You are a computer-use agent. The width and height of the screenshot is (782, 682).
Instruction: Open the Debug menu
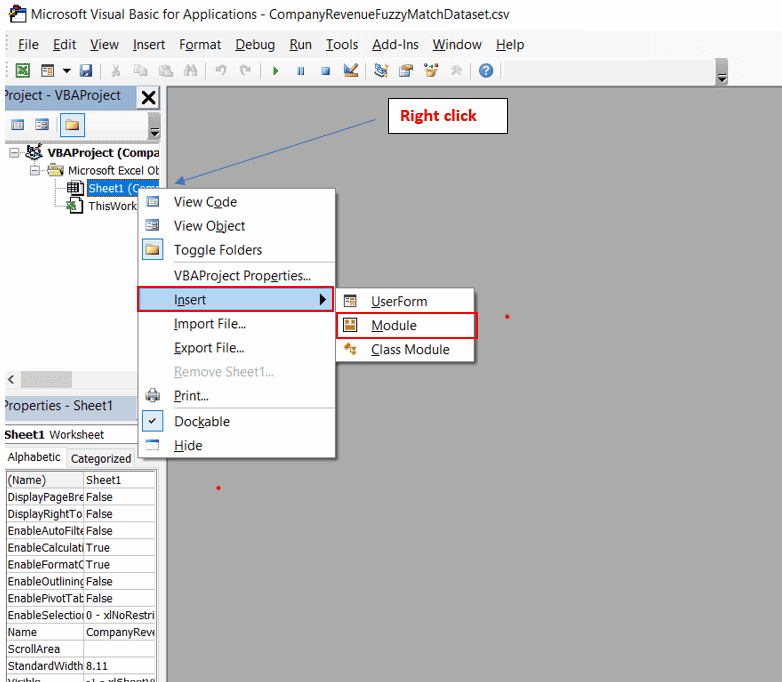255,45
